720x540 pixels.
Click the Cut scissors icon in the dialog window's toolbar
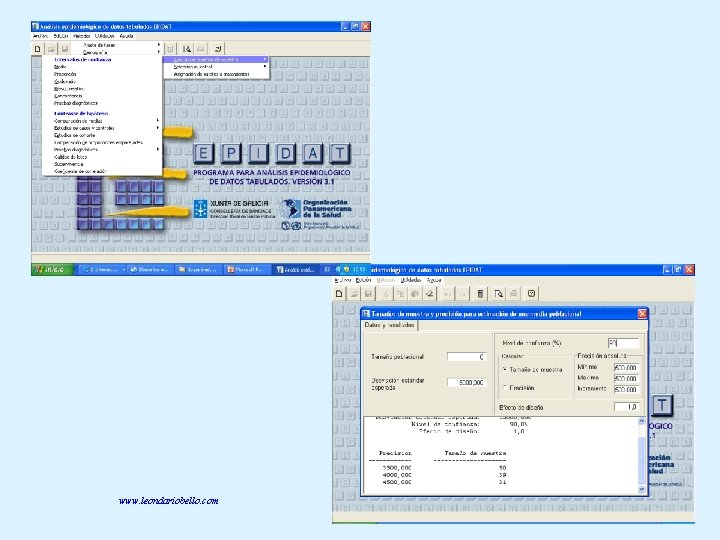386,293
